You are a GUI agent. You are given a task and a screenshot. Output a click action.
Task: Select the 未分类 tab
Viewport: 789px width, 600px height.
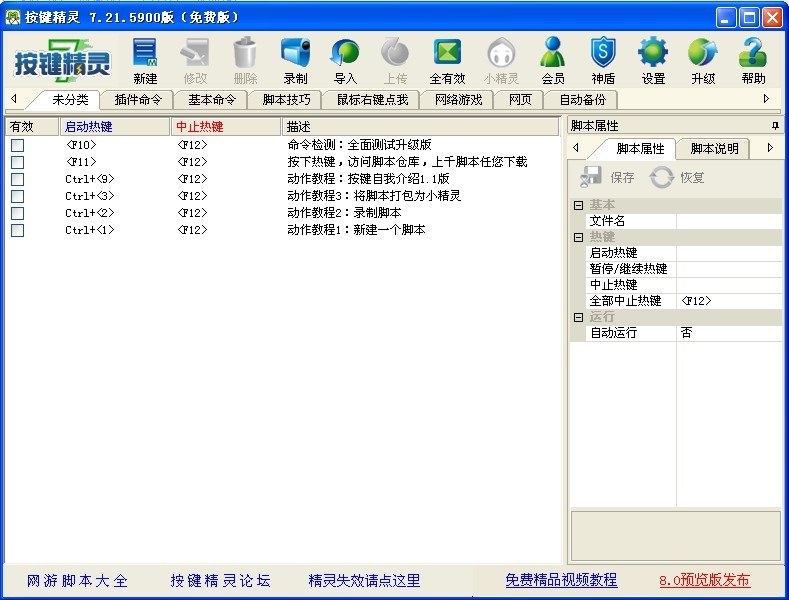[x=70, y=100]
